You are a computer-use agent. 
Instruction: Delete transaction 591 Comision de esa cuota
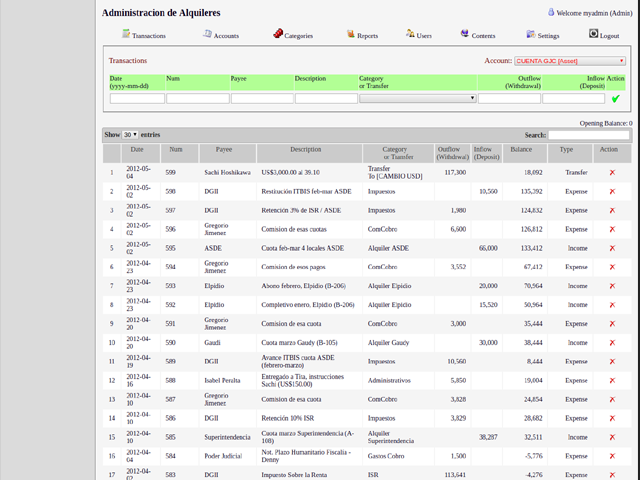point(612,324)
